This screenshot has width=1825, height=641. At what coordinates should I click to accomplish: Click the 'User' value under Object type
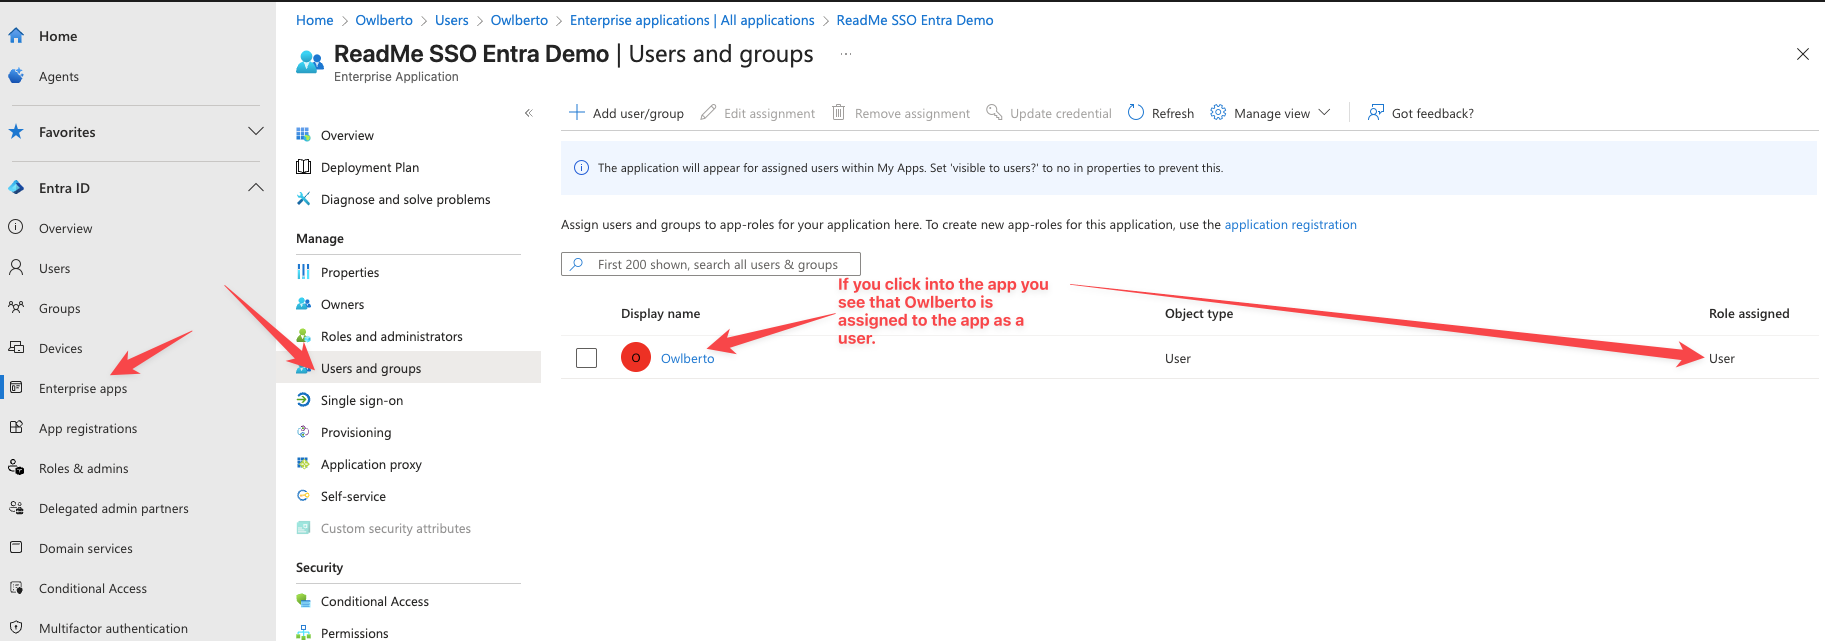tap(1178, 358)
